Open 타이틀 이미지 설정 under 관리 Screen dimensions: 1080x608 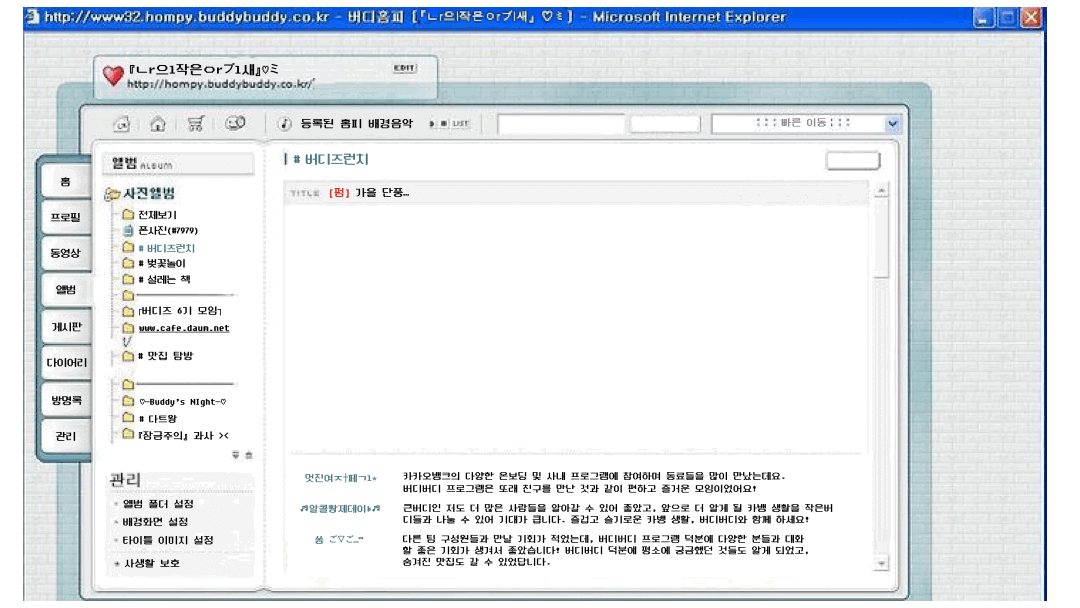pyautogui.click(x=167, y=541)
